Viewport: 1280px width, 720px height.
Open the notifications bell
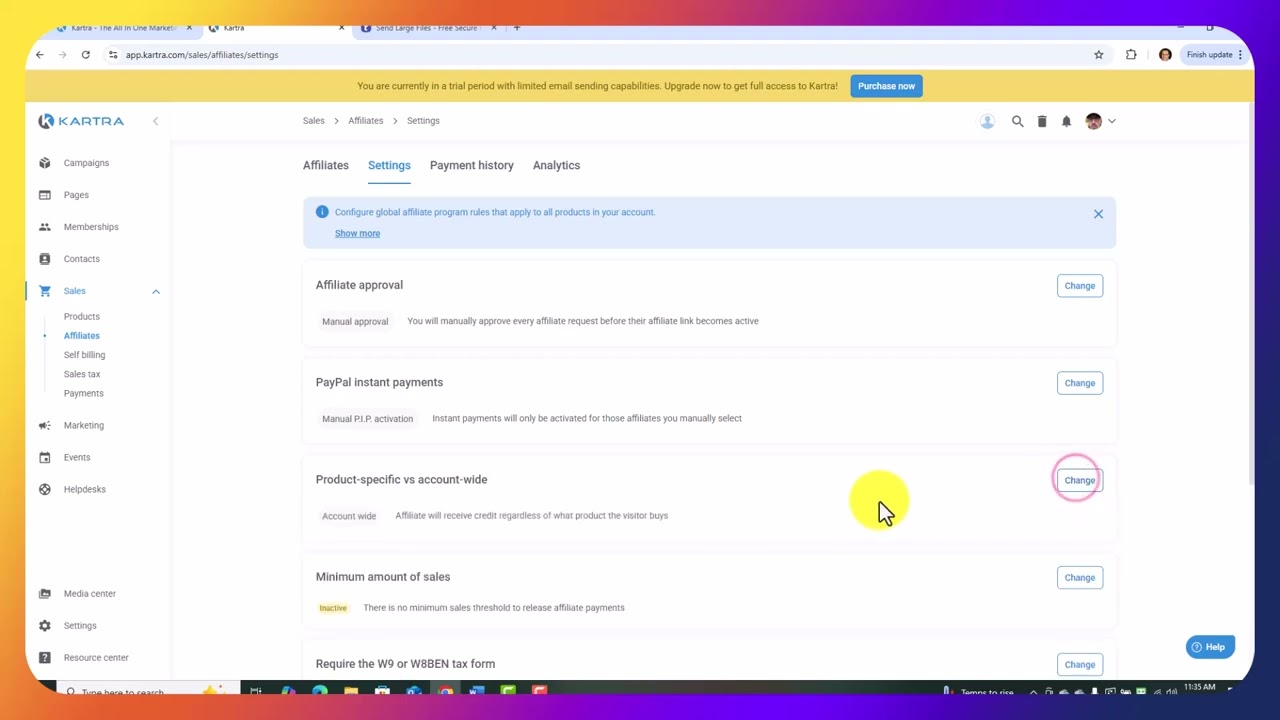click(x=1066, y=121)
